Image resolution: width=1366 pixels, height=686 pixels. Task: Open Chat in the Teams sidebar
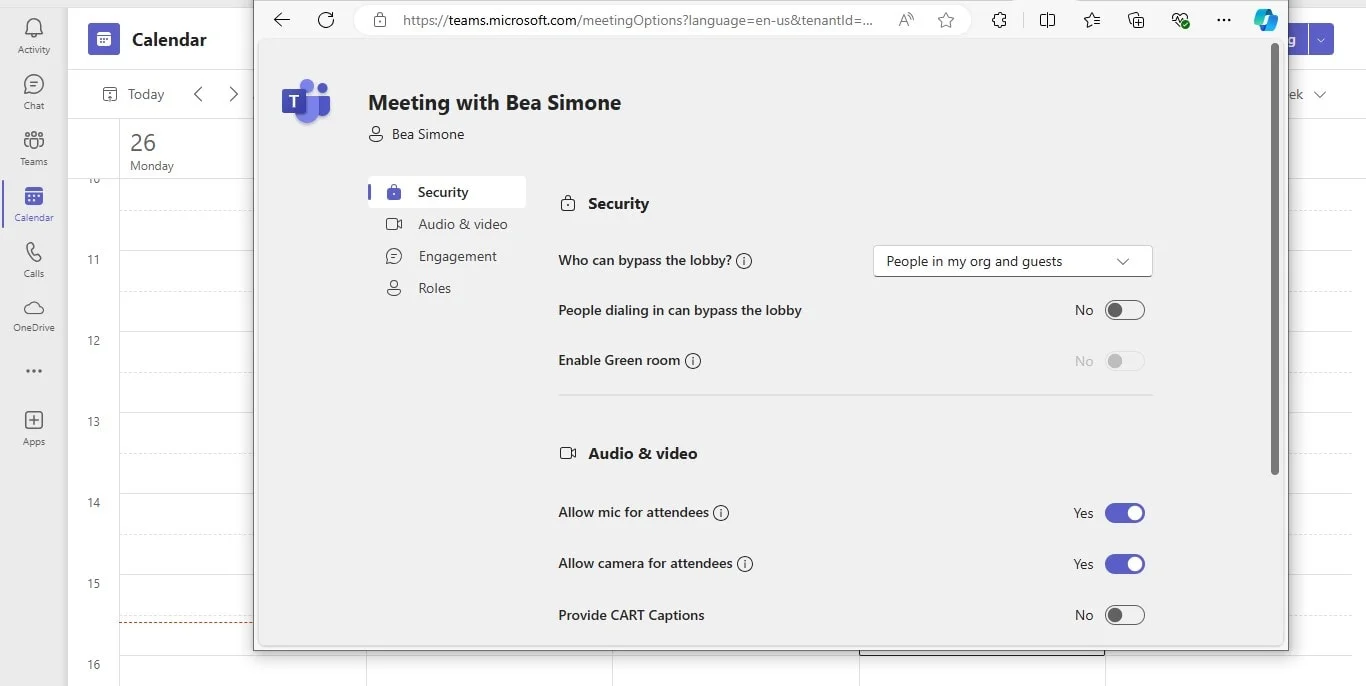point(34,92)
